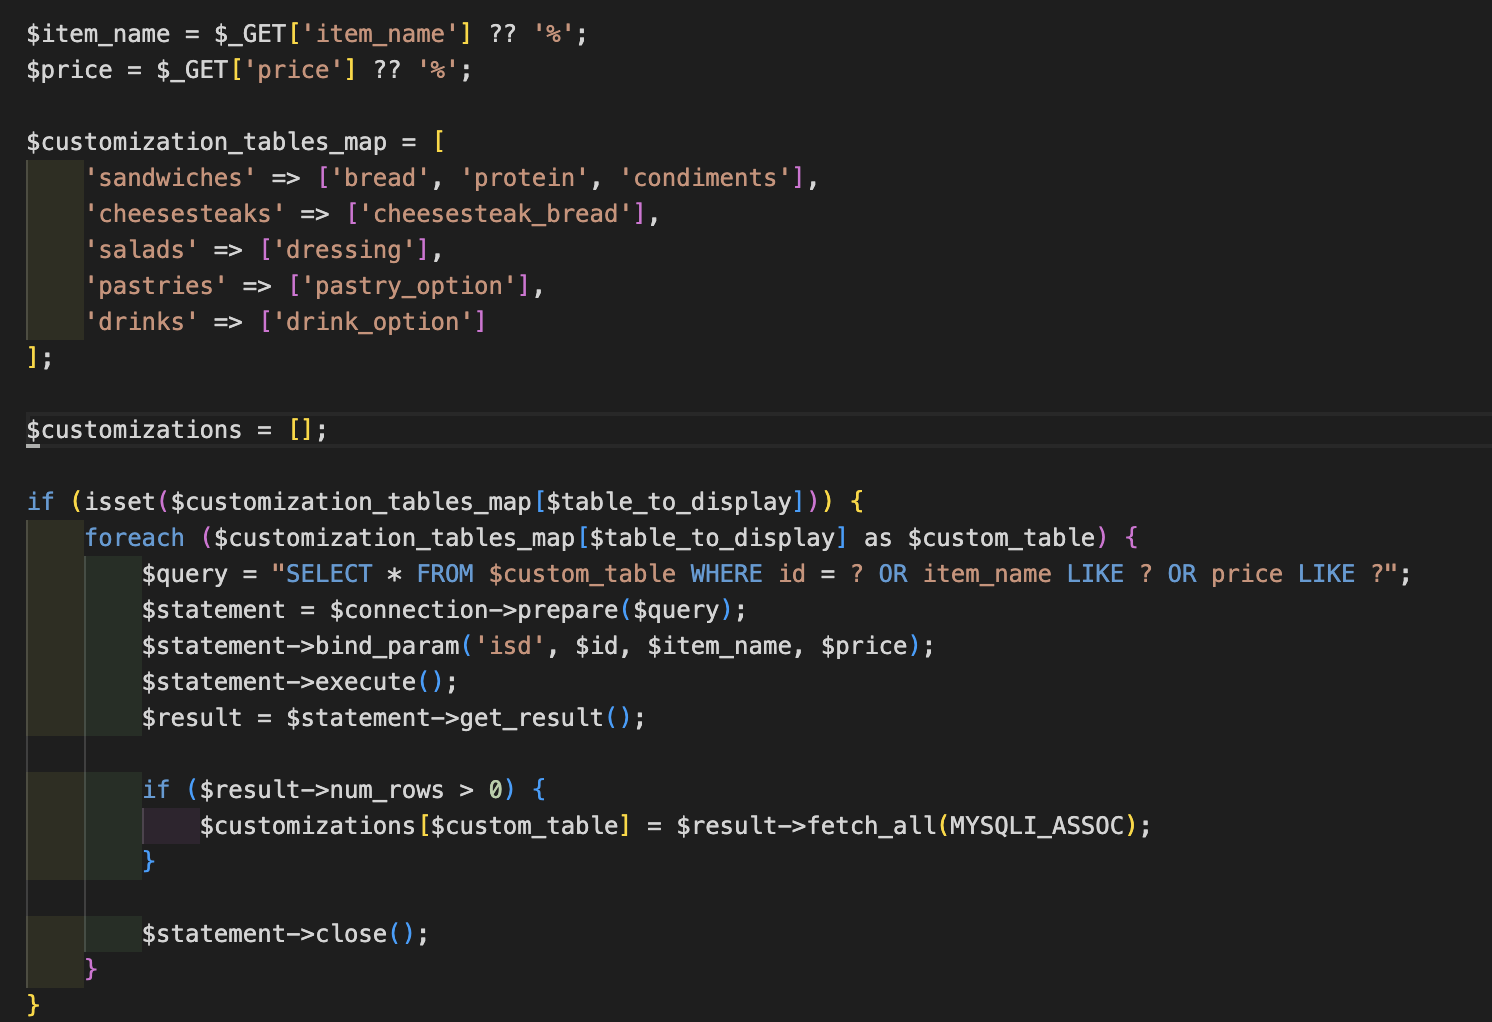Click the 'drinks' array key

[x=141, y=322]
